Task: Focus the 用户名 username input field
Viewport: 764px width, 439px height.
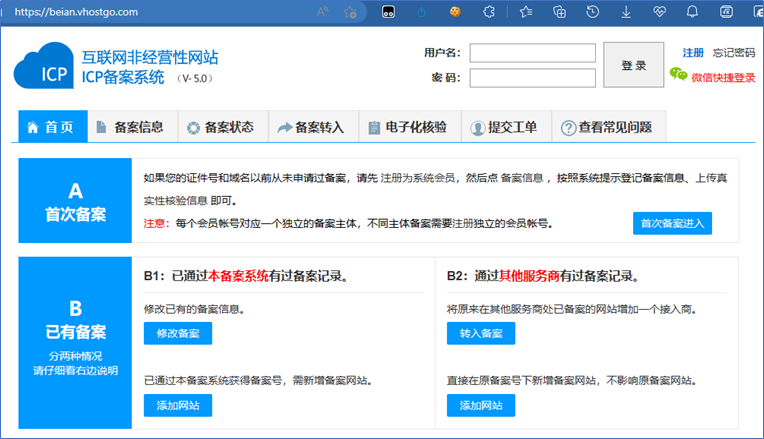Action: click(532, 52)
